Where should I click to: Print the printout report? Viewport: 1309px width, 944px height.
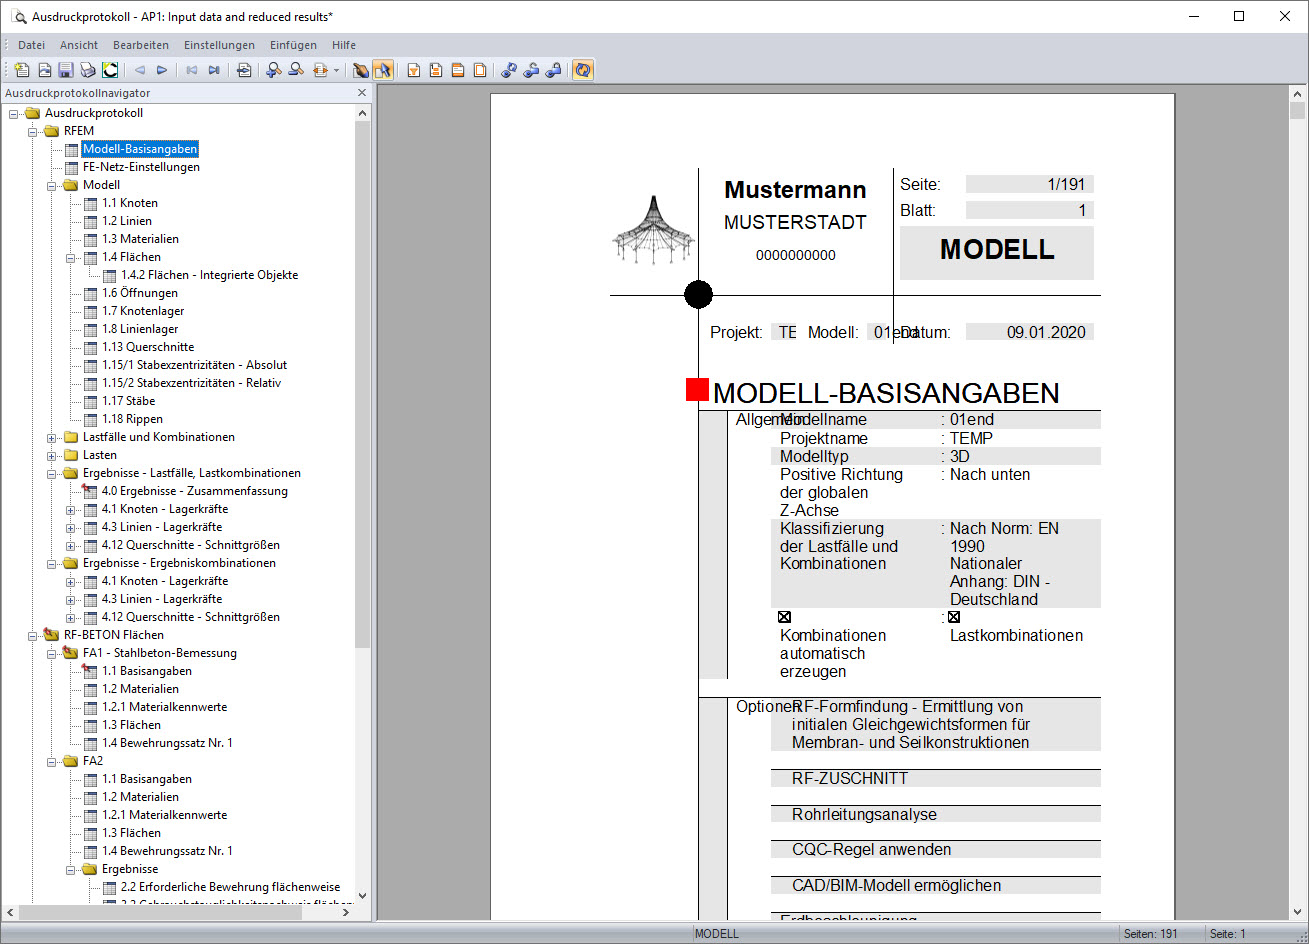tap(88, 69)
